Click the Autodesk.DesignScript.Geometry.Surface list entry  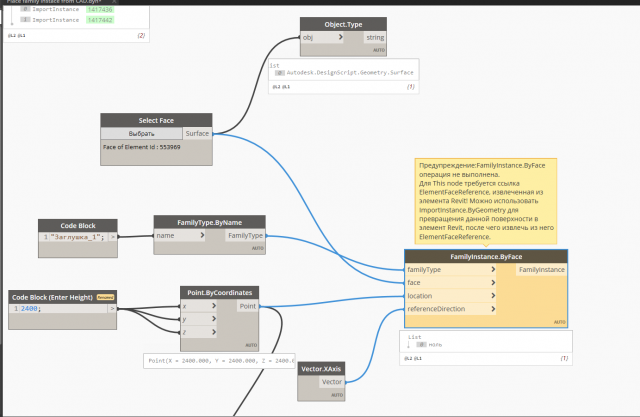point(350,73)
